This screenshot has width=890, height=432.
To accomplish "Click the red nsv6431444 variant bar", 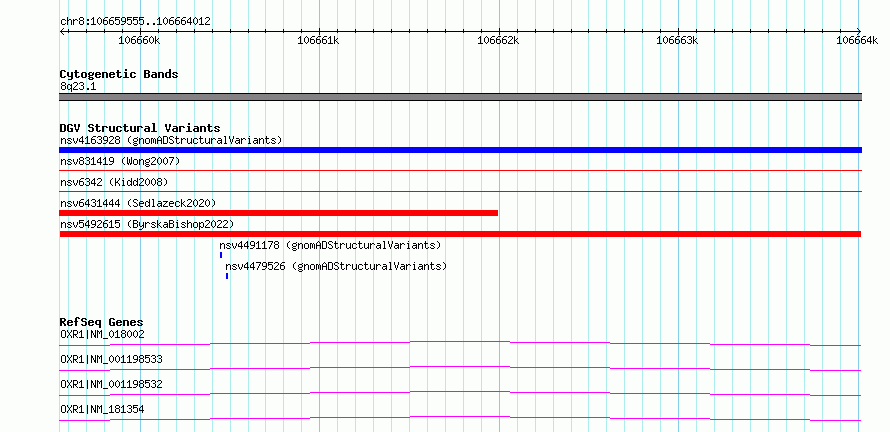I will [x=278, y=213].
